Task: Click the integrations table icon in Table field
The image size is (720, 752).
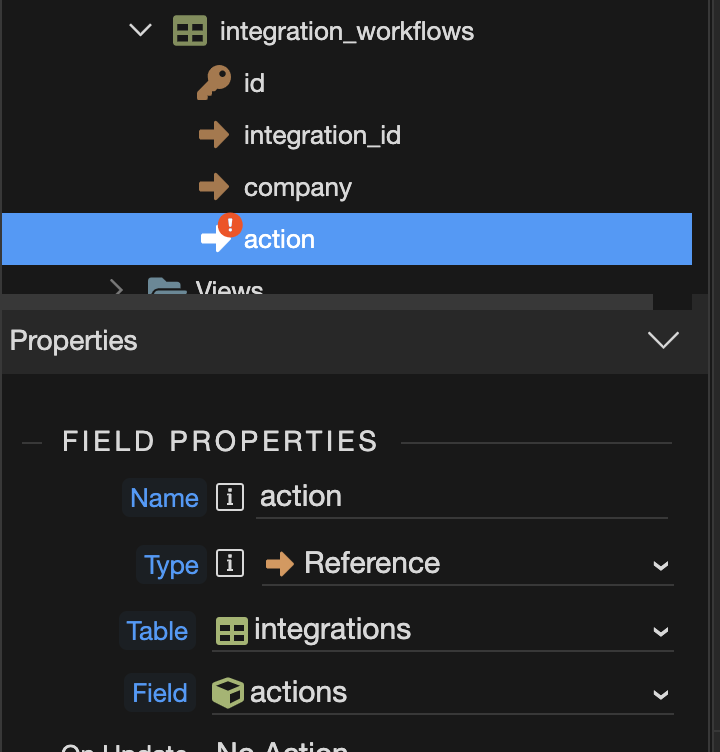Action: tap(232, 630)
